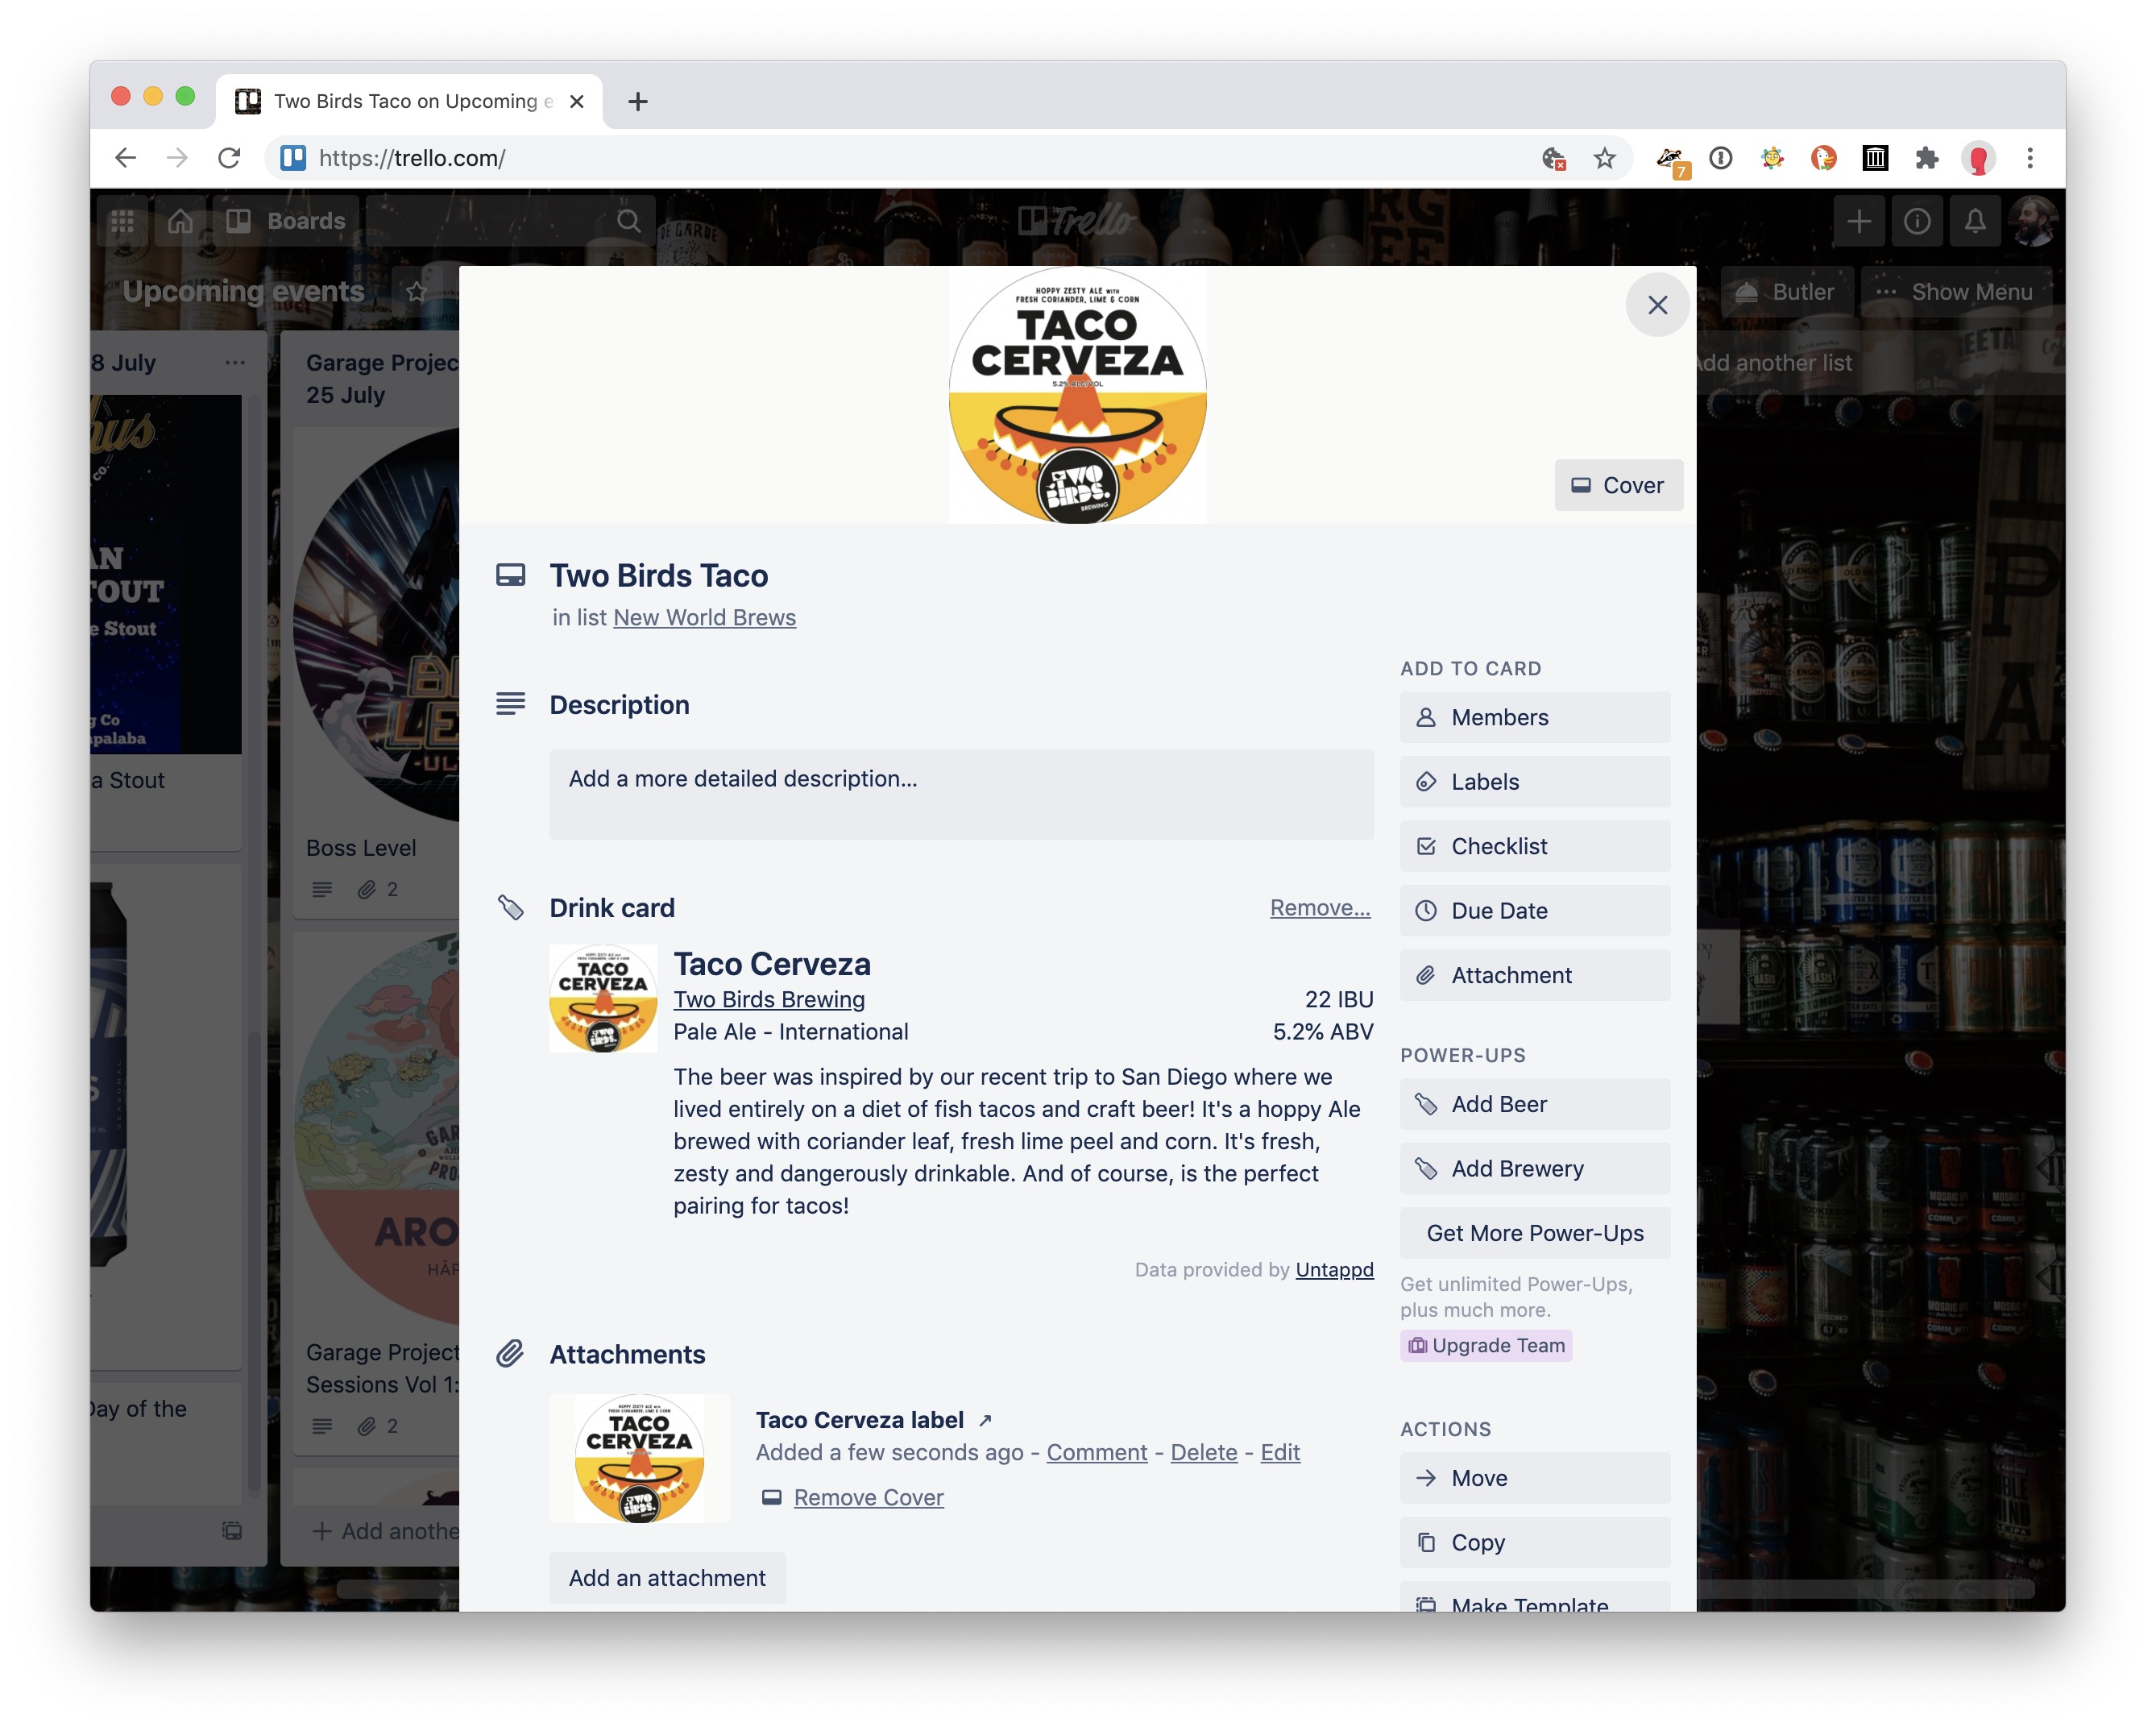Bookmark page with the star icon

1604,158
